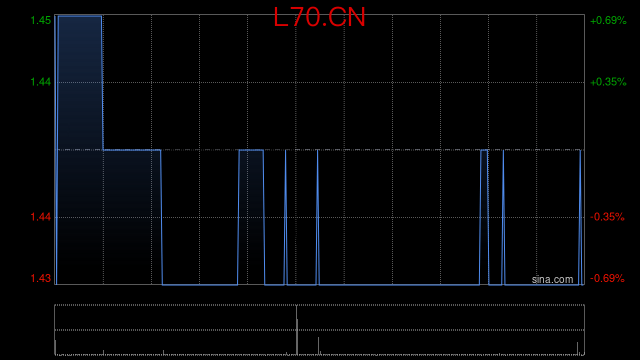640x360 pixels.
Task: Click the 1.45 price axis label
Action: click(x=41, y=20)
